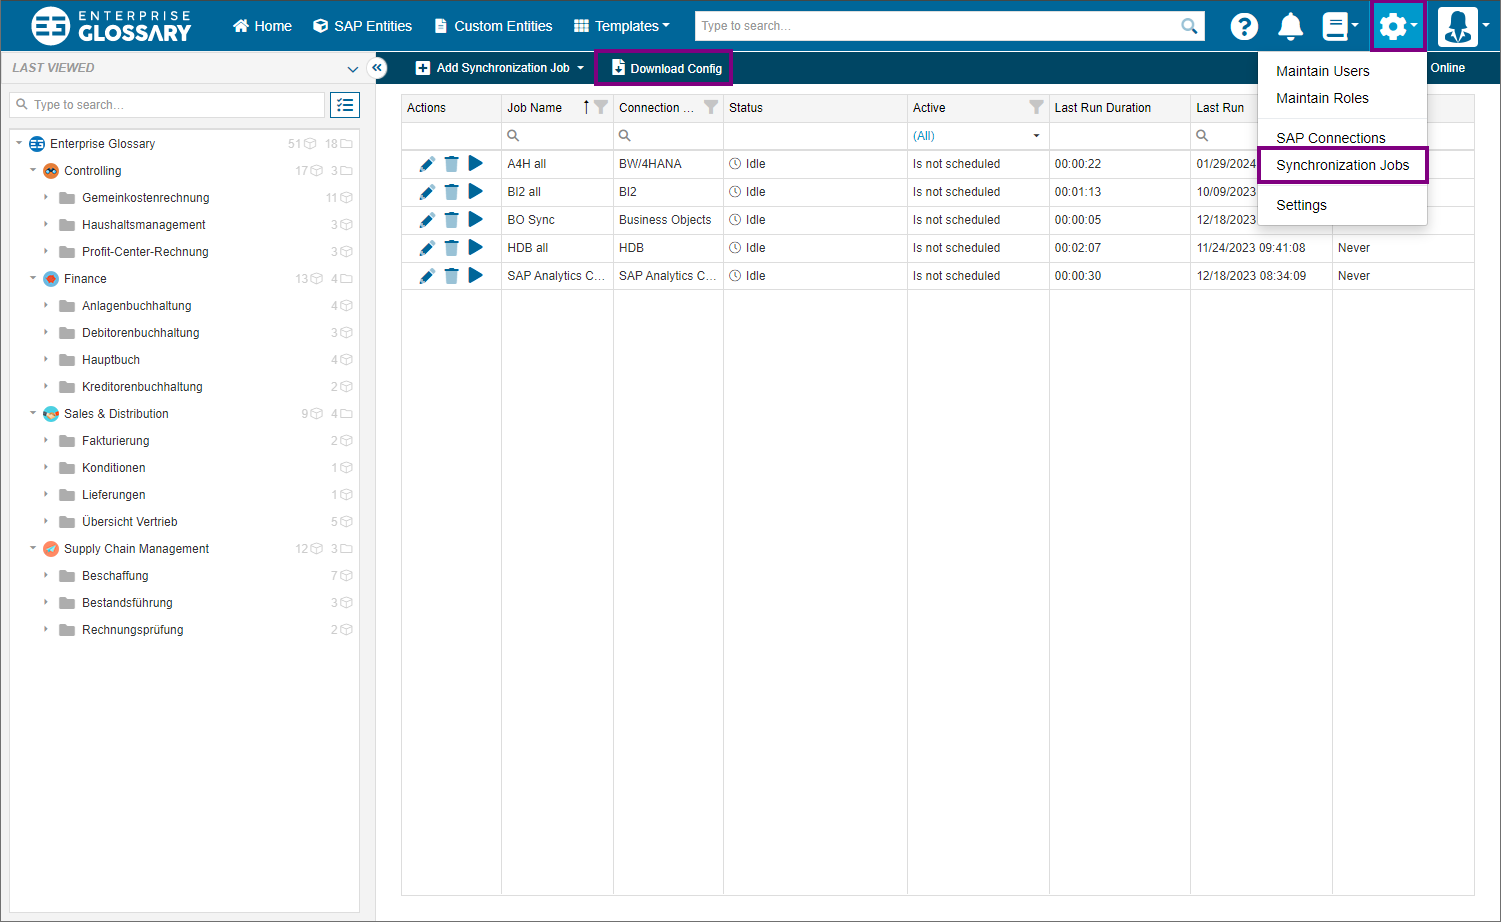Screen dimensions: 1501x922
Task: Click the Job Name column filter icon
Action: click(x=601, y=108)
